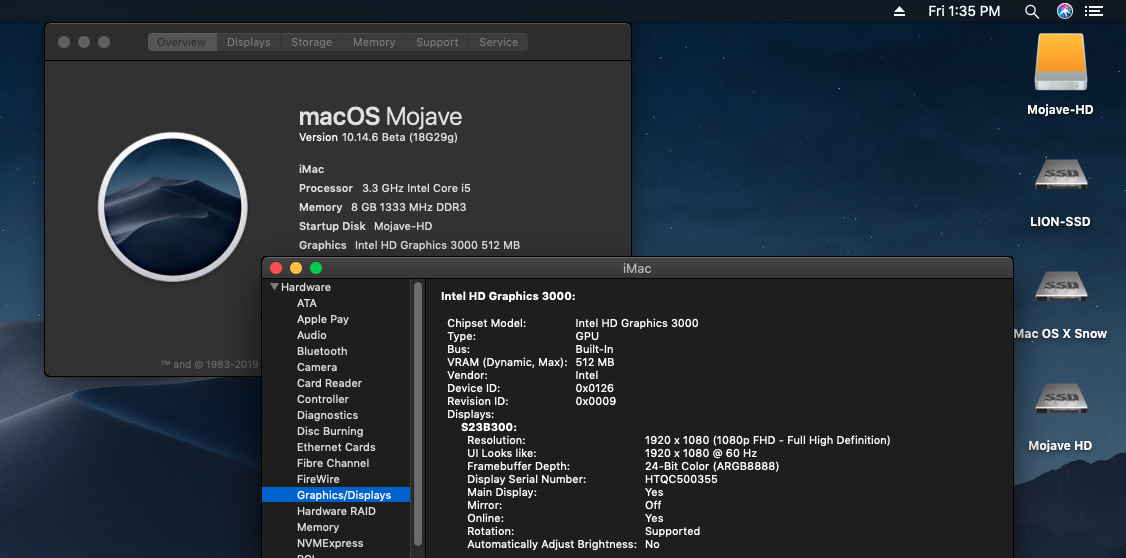The image size is (1126, 558).
Task: Select FireWire in the sidebar
Action: (318, 479)
